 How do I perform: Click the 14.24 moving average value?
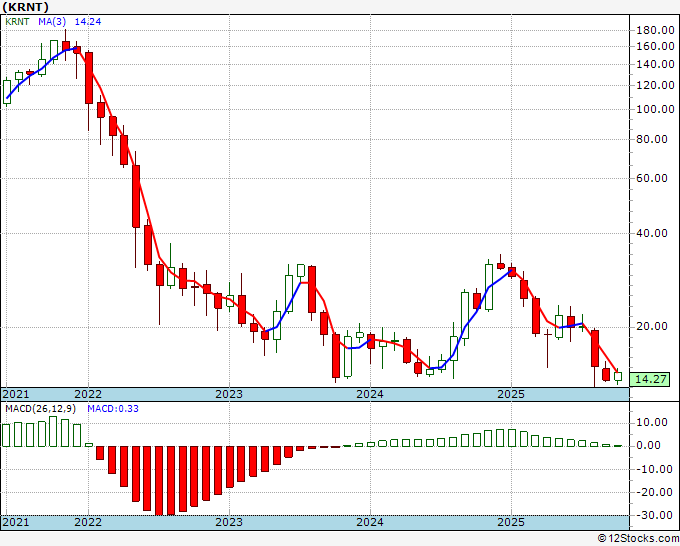pyautogui.click(x=88, y=21)
